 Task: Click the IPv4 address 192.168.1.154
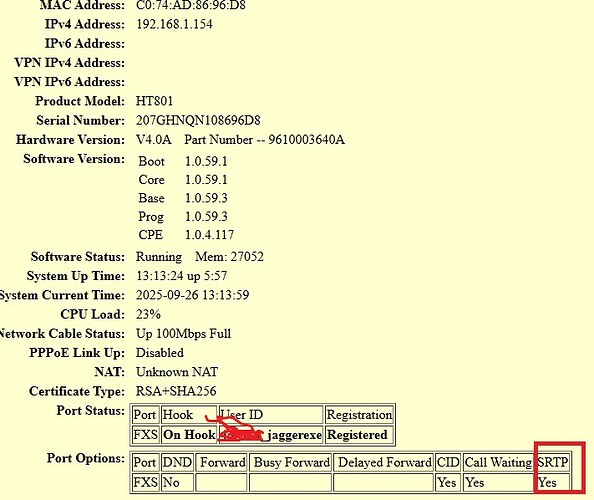click(x=174, y=24)
